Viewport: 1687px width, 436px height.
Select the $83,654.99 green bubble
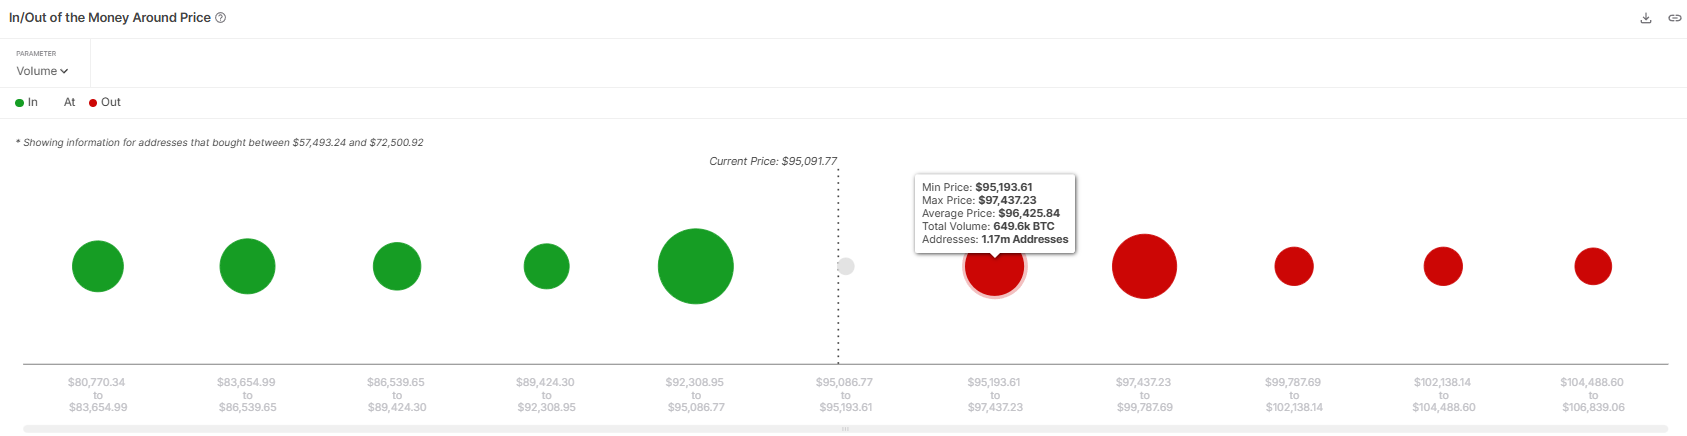point(247,266)
